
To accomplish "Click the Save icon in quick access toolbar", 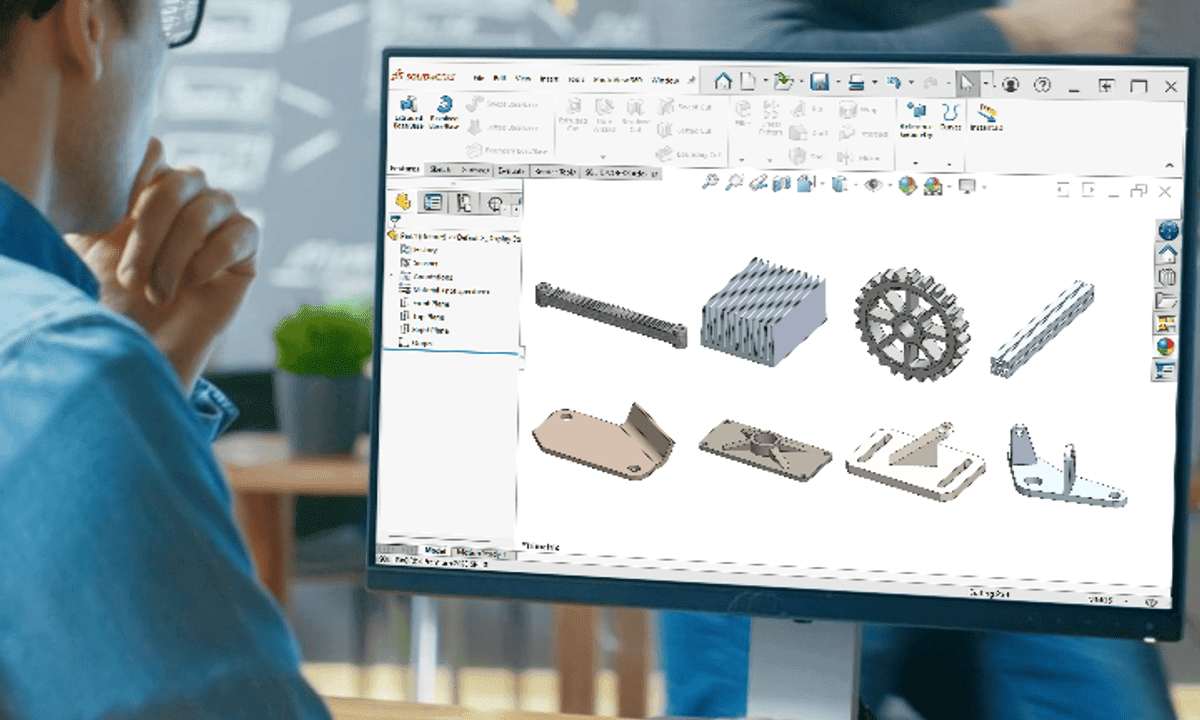I will click(x=822, y=81).
